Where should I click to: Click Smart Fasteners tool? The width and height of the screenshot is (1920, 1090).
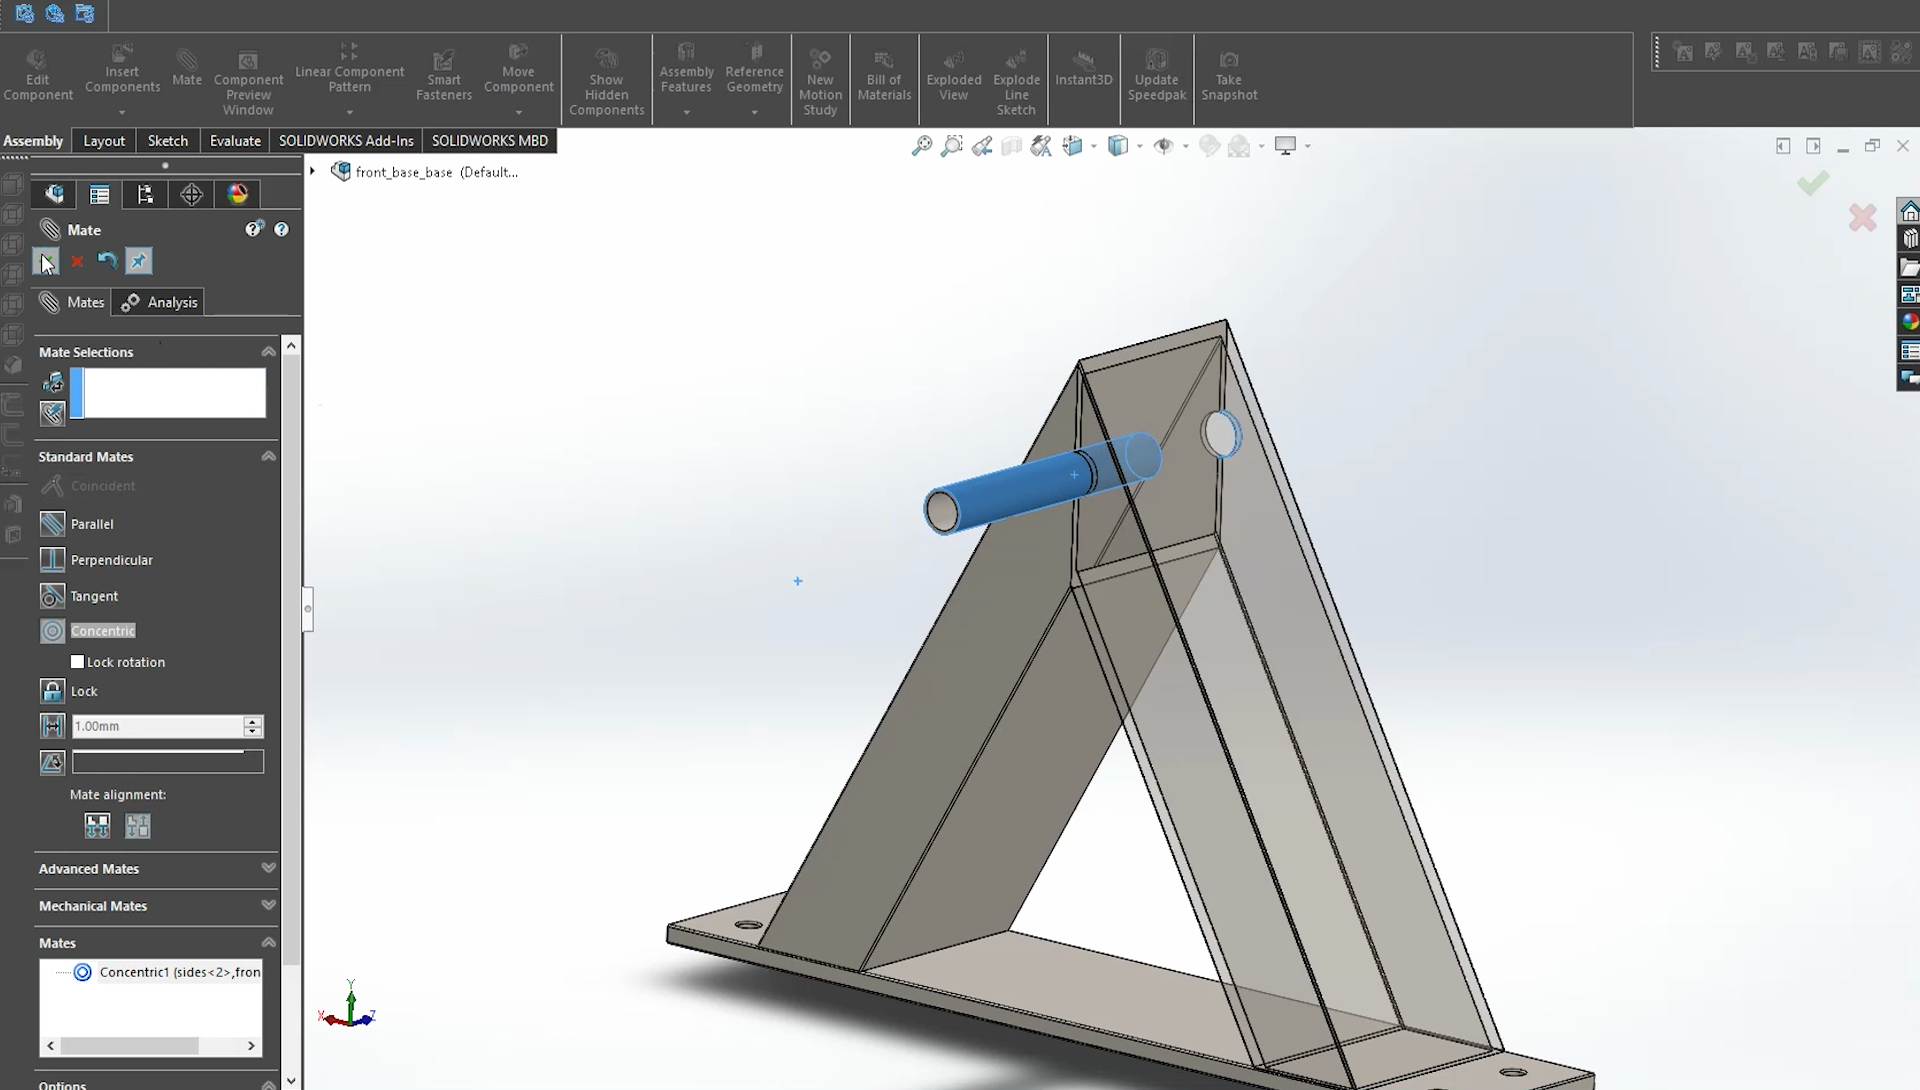coord(443,76)
